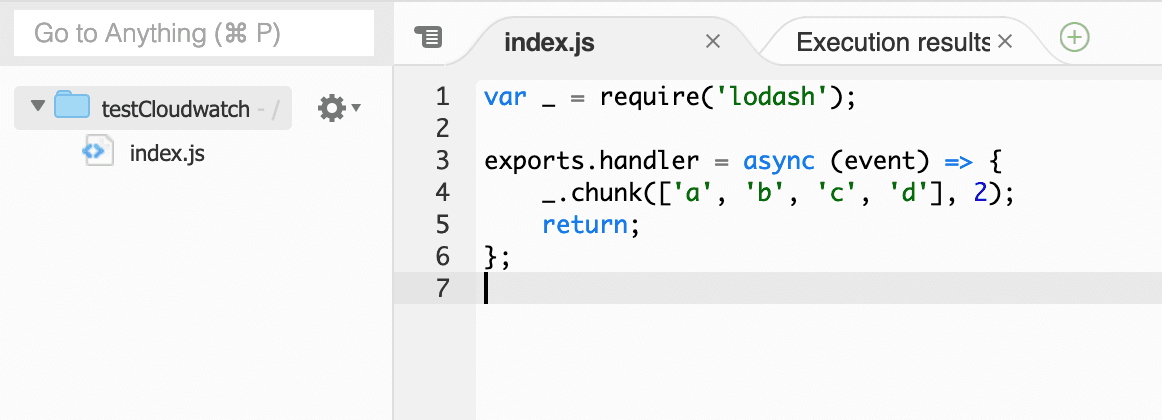Switch to the Execution results tab
This screenshot has height=420, width=1162.
892,42
